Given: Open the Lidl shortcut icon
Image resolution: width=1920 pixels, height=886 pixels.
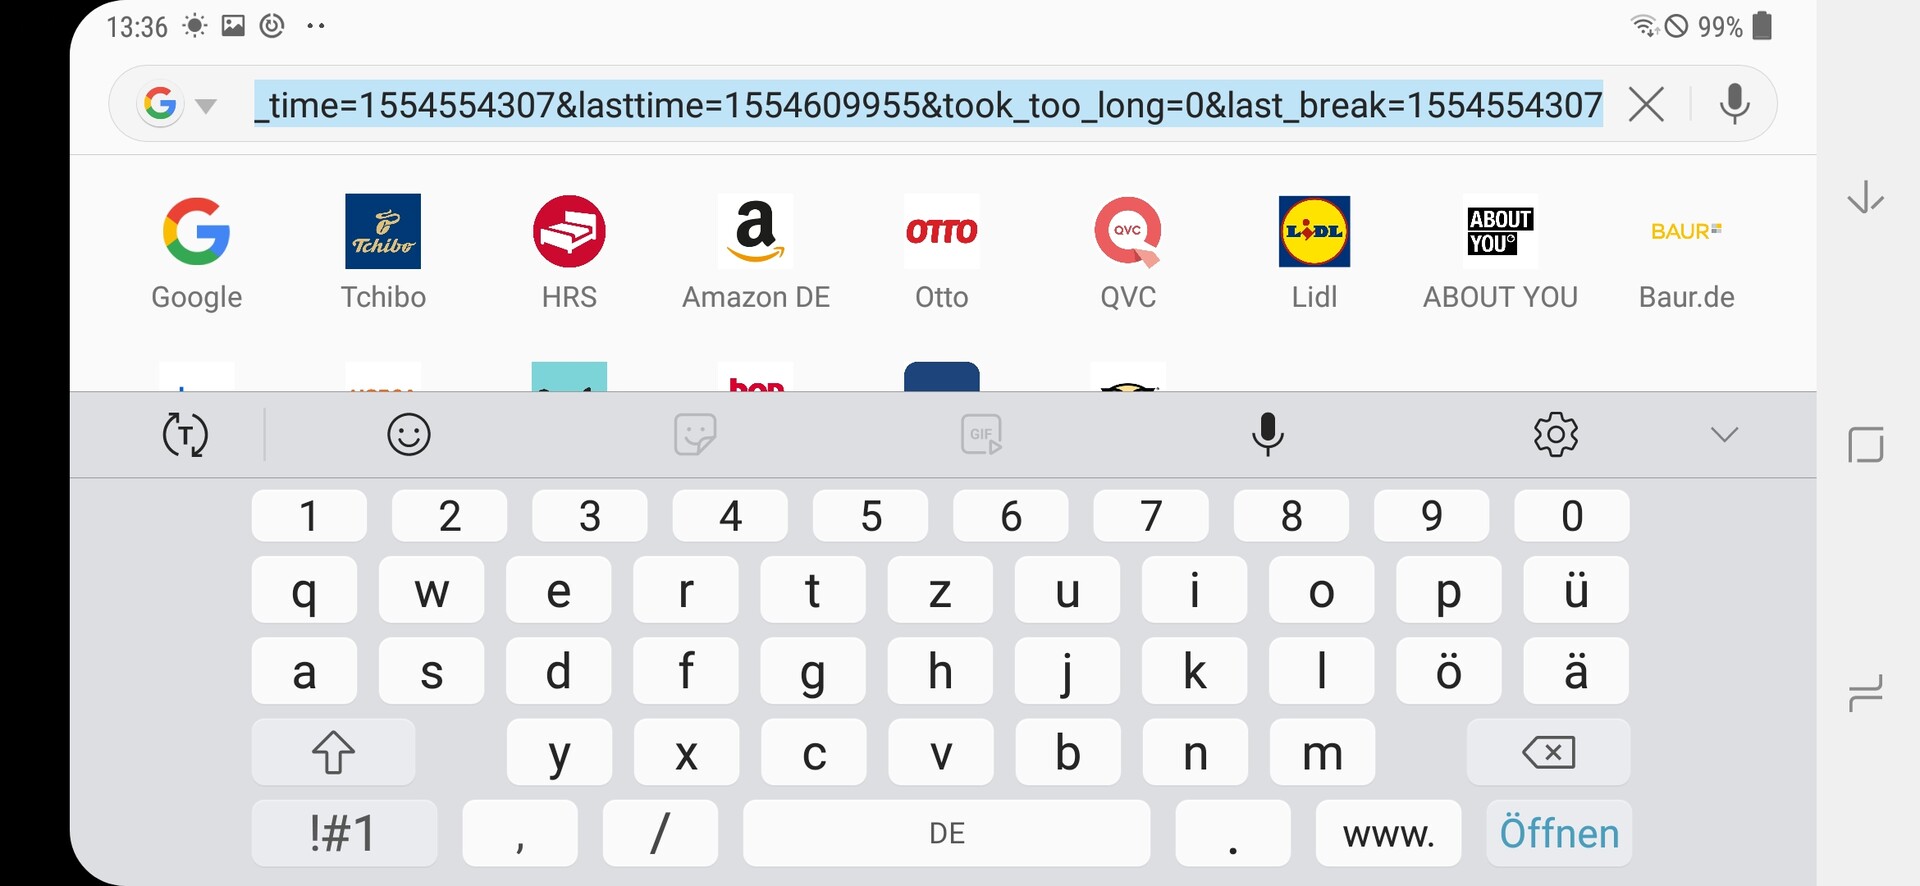Looking at the screenshot, I should pyautogui.click(x=1314, y=232).
